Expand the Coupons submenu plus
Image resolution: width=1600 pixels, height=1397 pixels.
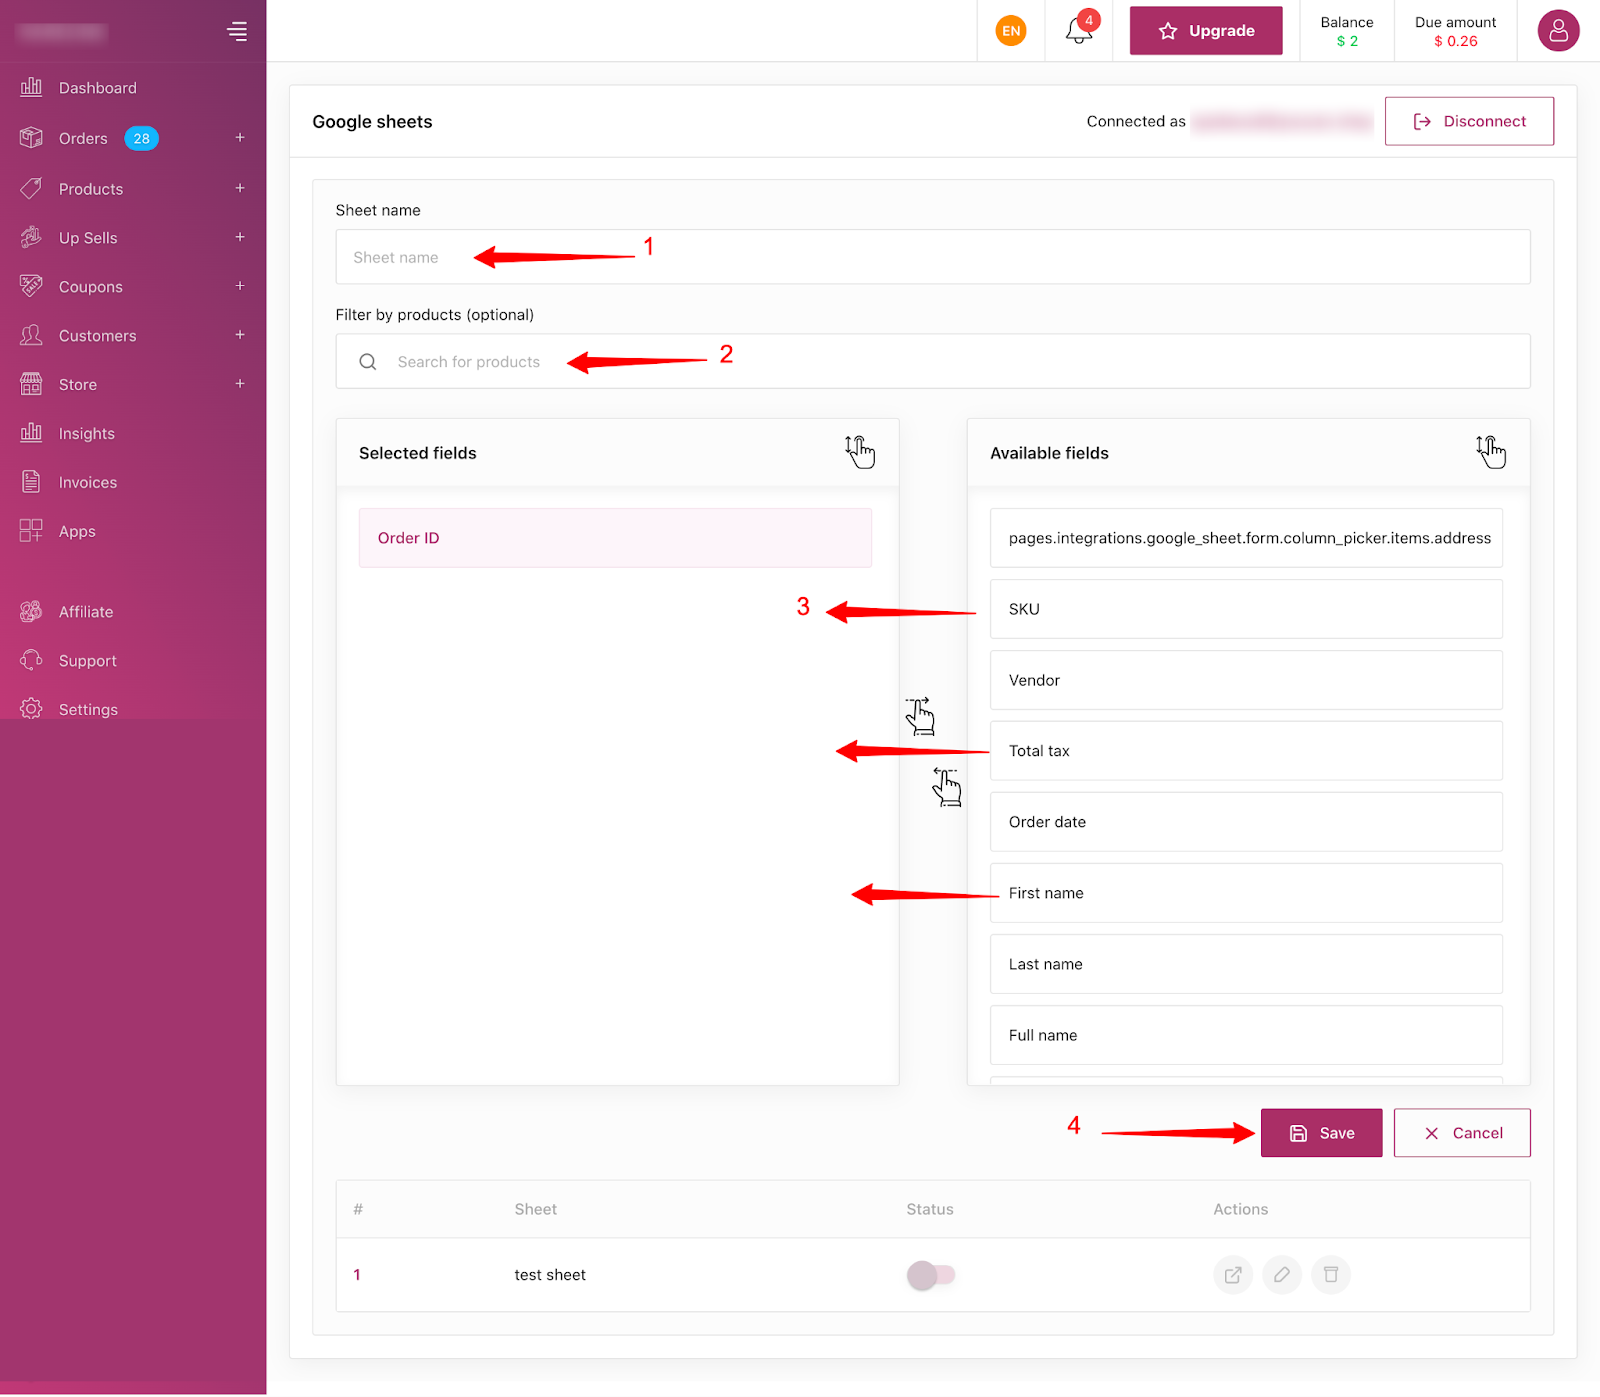tap(240, 286)
